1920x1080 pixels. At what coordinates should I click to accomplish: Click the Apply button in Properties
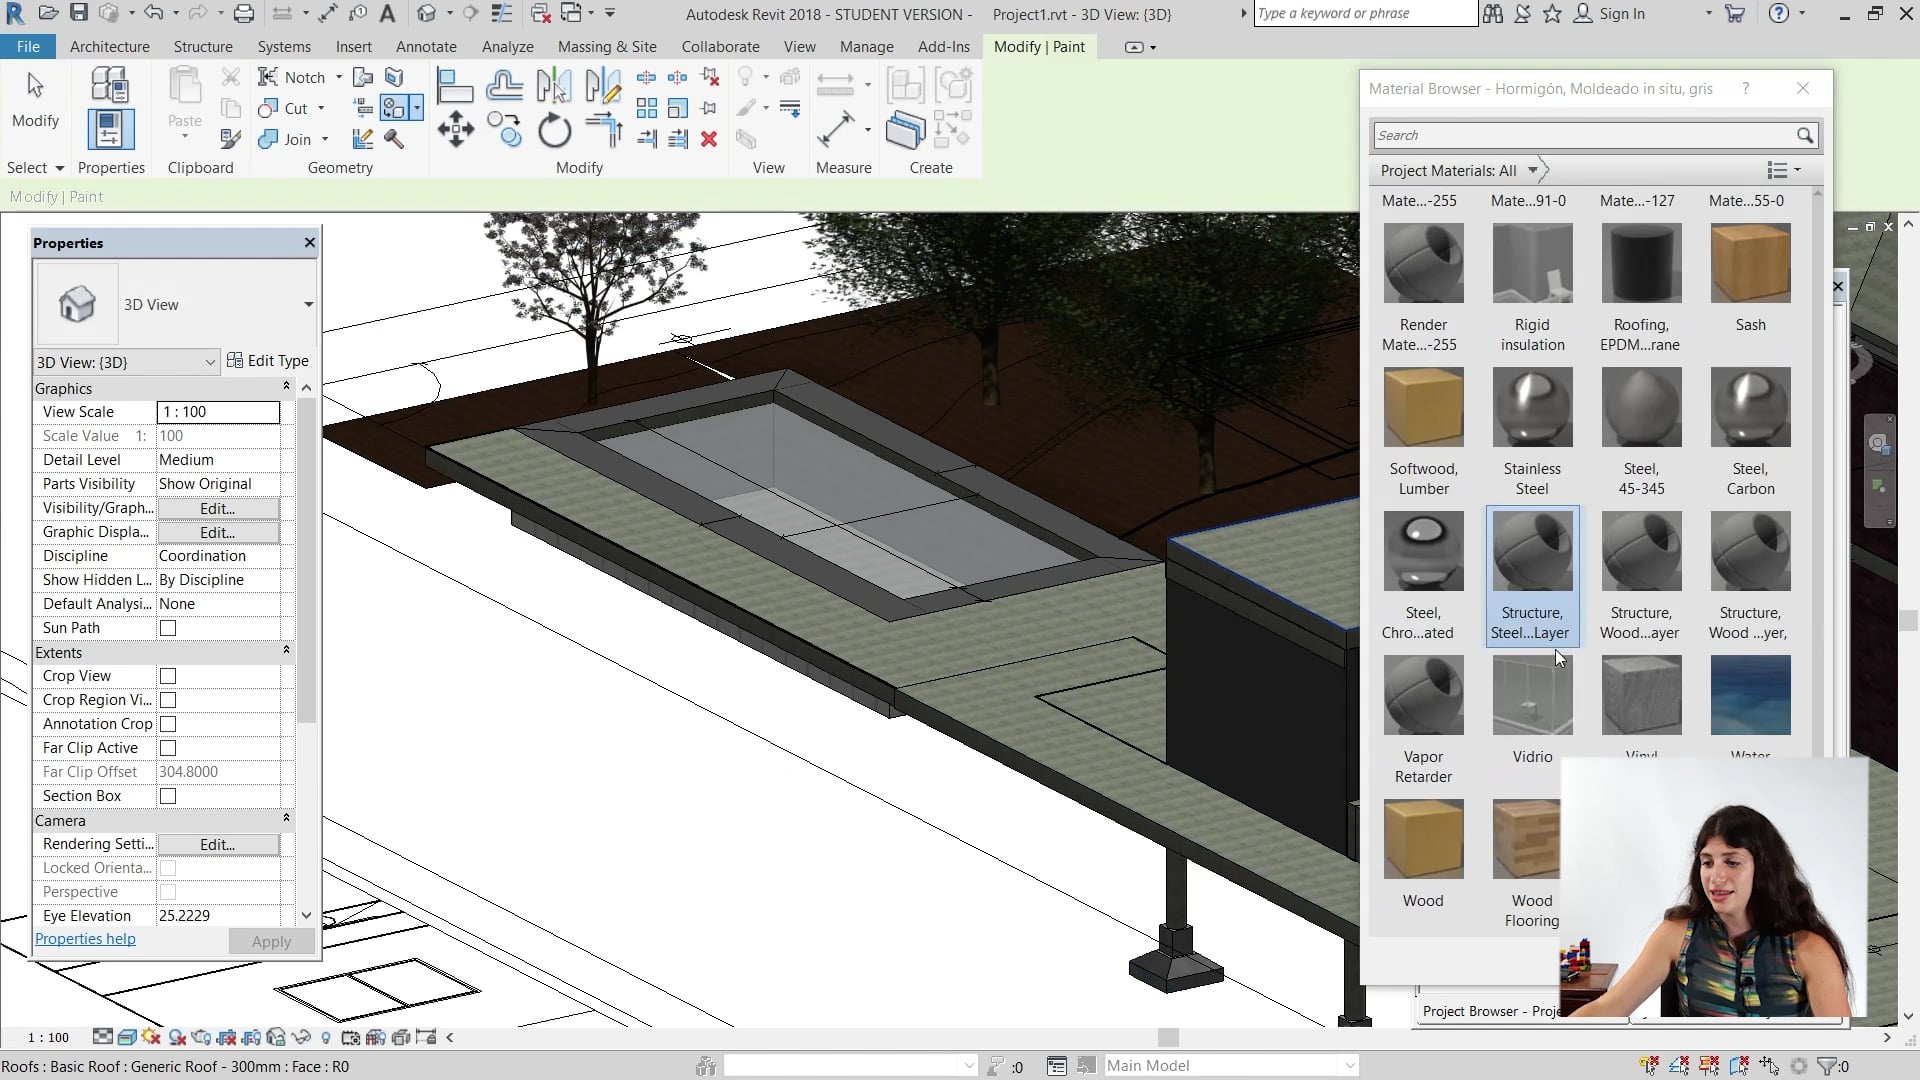pos(270,941)
